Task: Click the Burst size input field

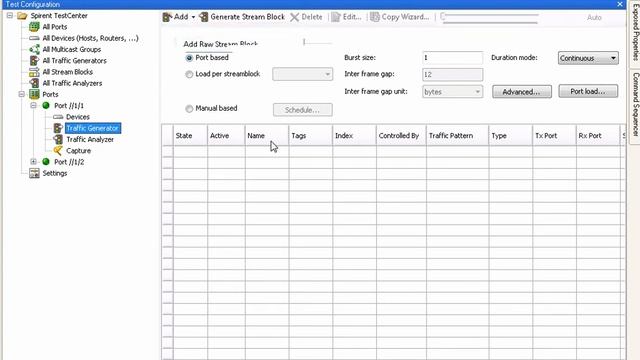Action: coord(452,58)
